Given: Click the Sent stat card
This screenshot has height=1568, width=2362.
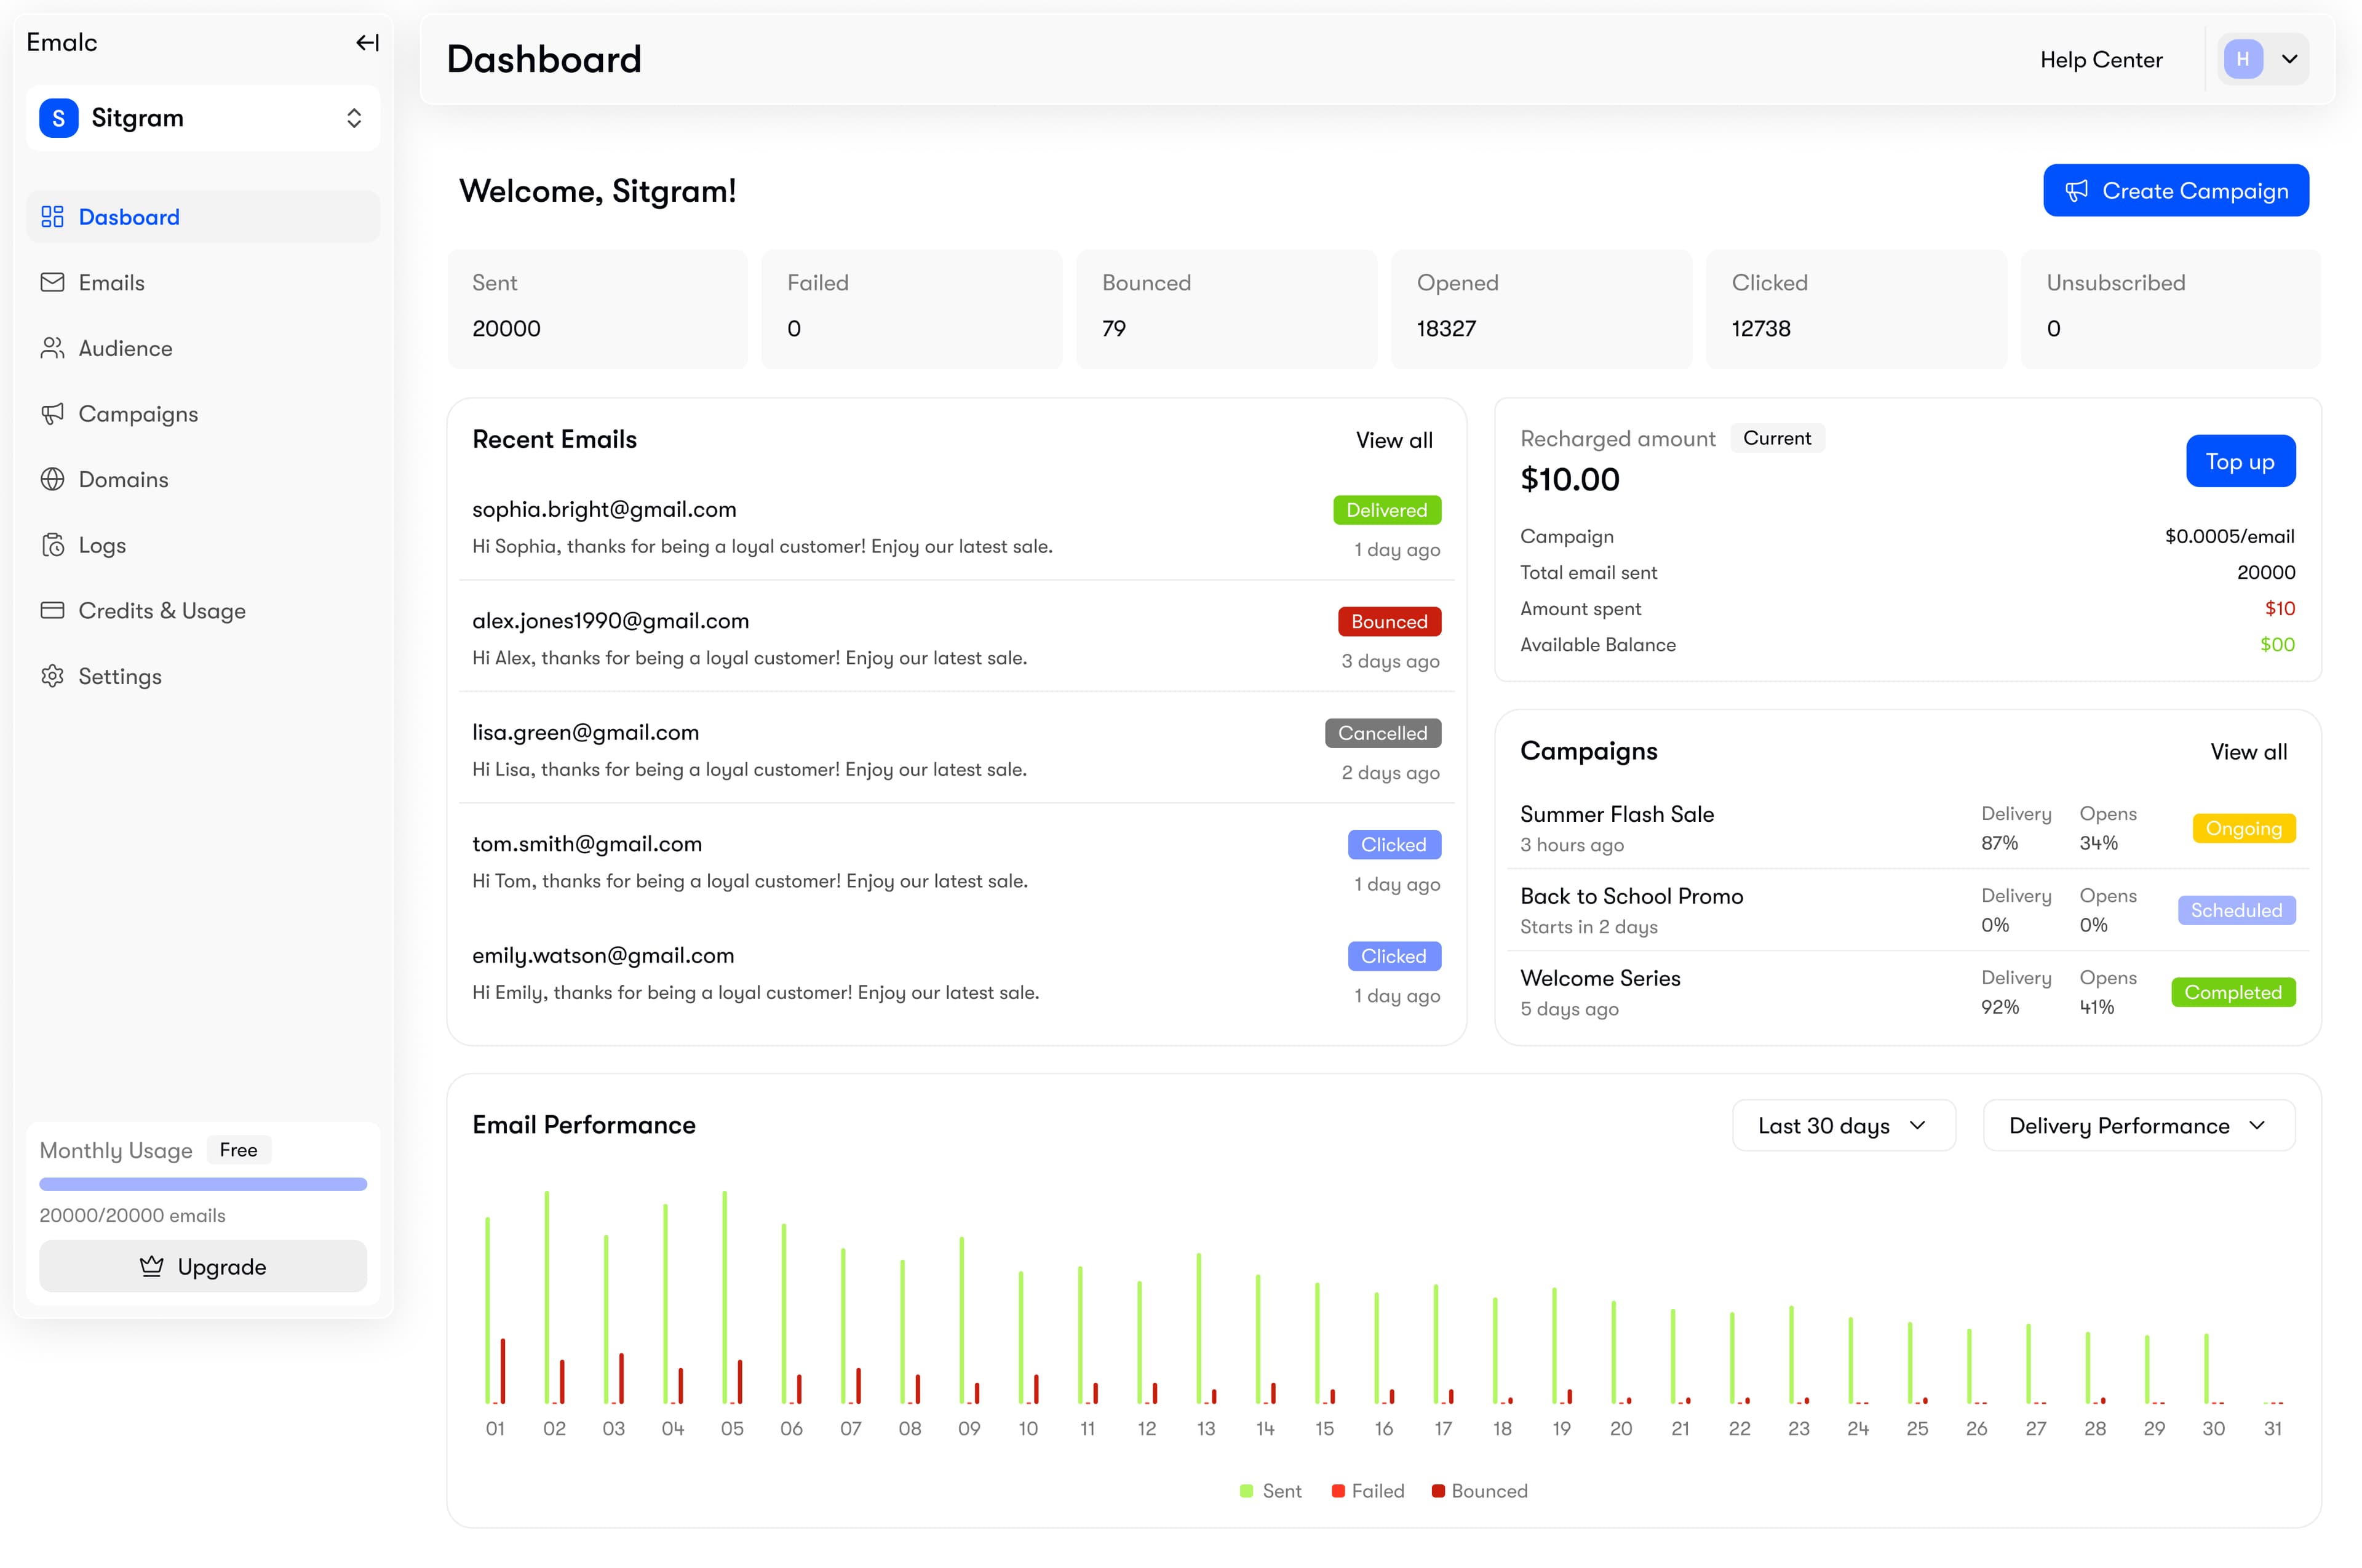Looking at the screenshot, I should pyautogui.click(x=597, y=309).
